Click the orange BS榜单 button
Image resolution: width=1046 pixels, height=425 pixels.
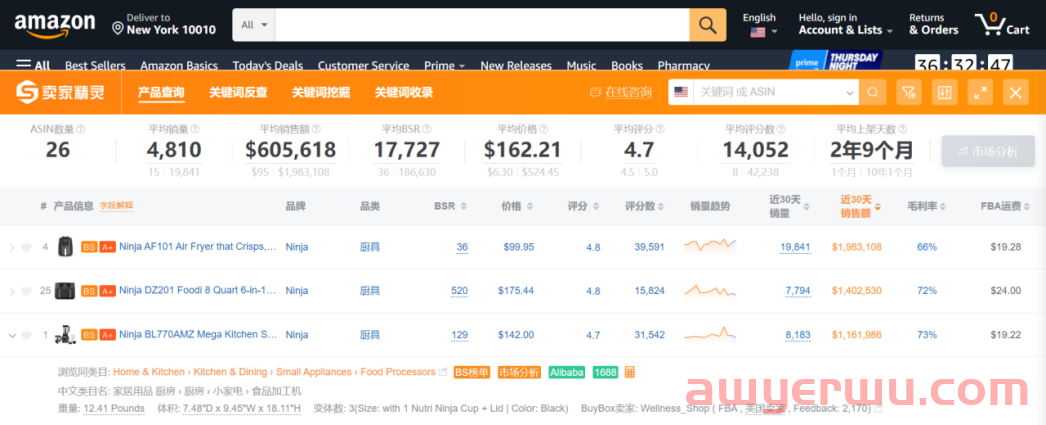point(472,372)
